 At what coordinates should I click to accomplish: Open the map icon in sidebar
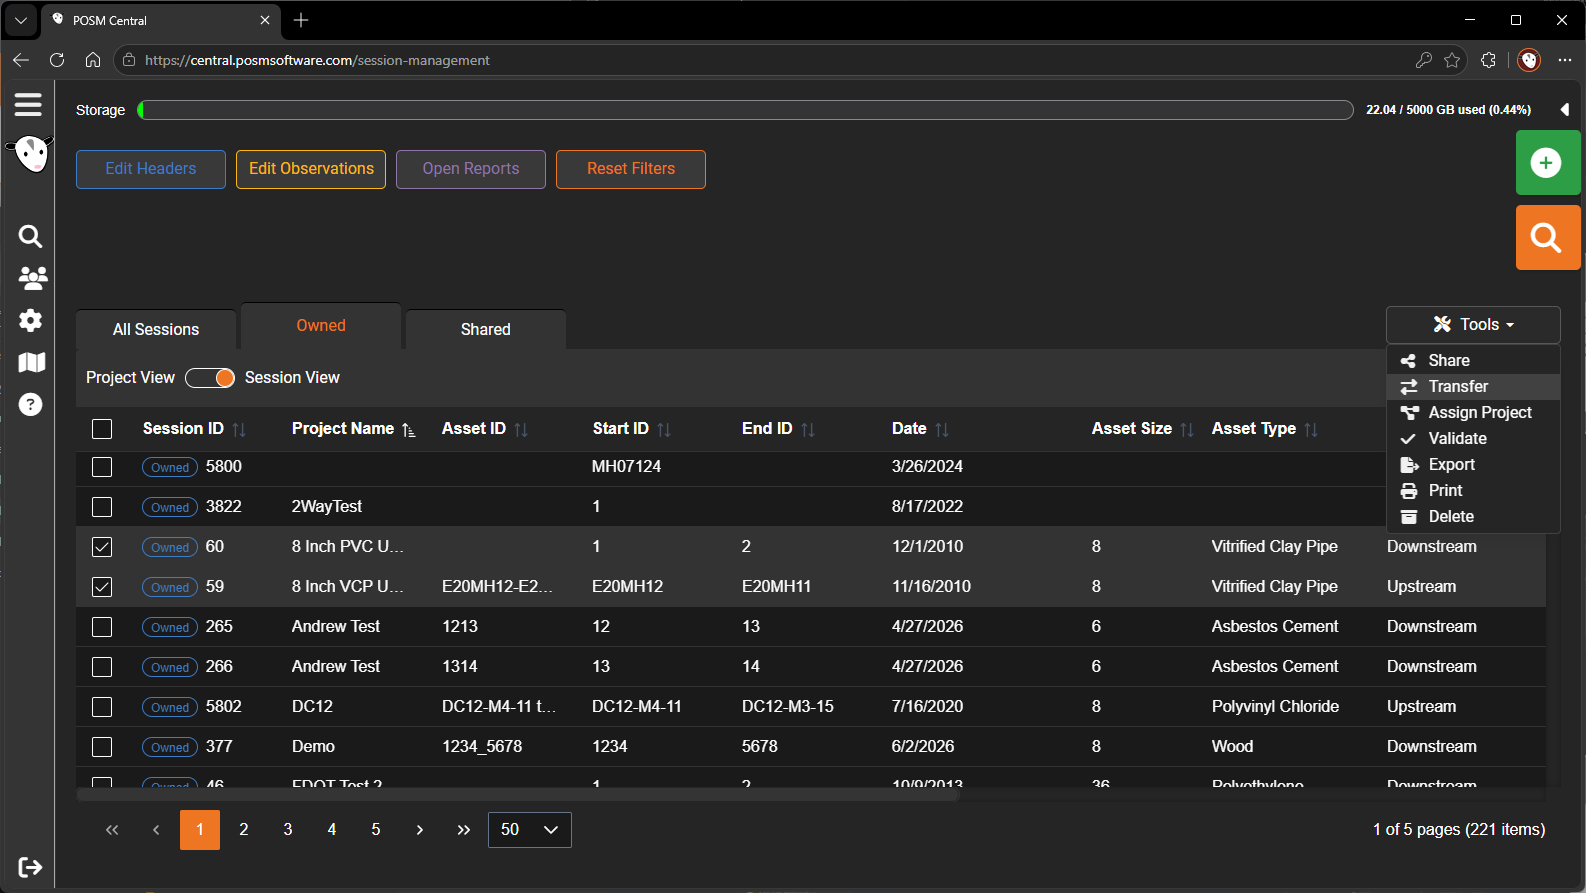[x=32, y=362]
